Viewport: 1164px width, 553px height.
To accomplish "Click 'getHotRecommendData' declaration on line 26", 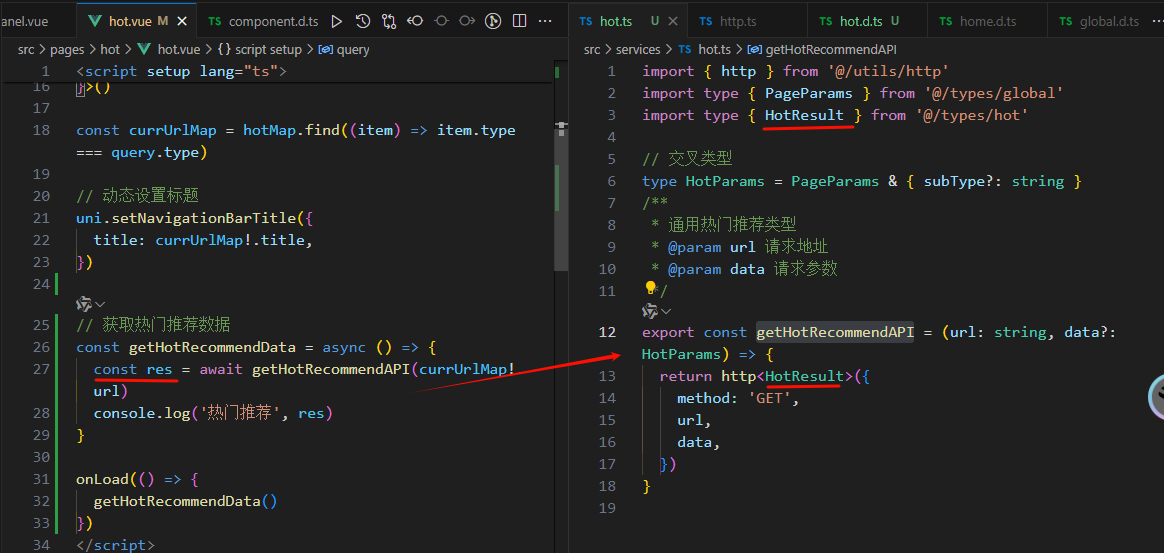I will point(212,347).
